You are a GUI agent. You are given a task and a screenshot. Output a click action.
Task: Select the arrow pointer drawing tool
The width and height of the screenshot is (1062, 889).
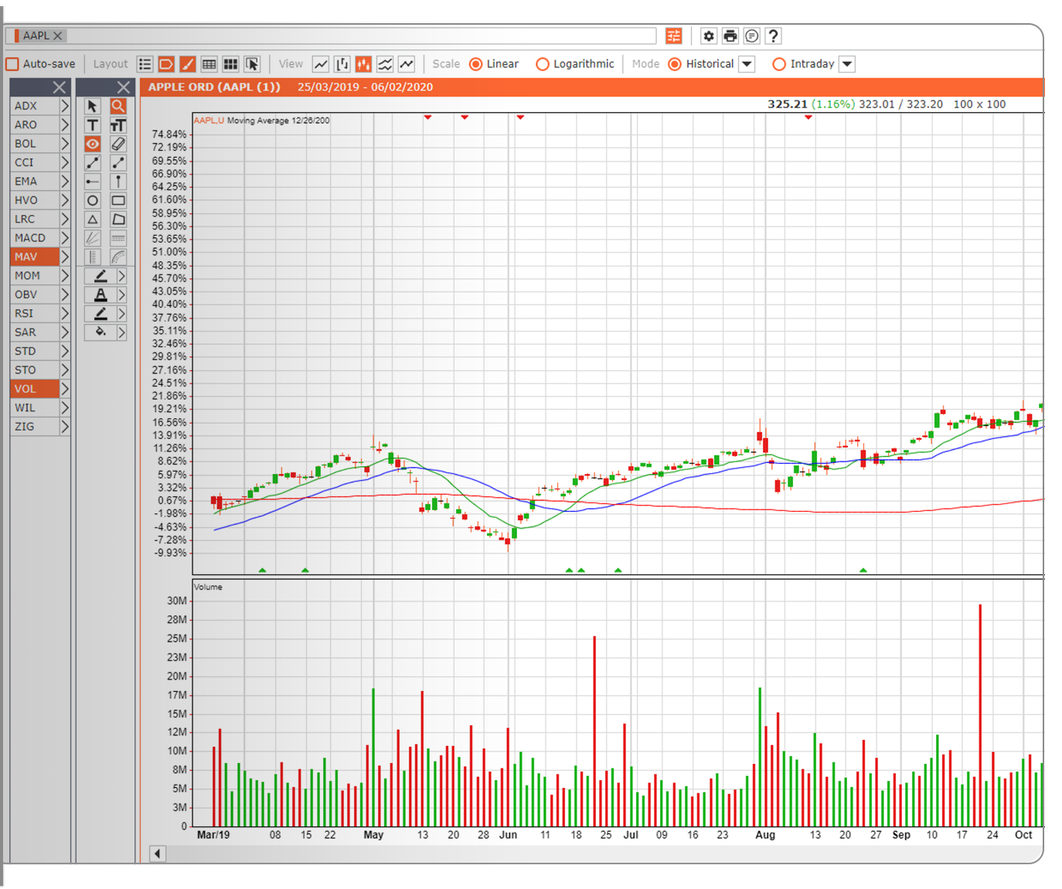93,106
